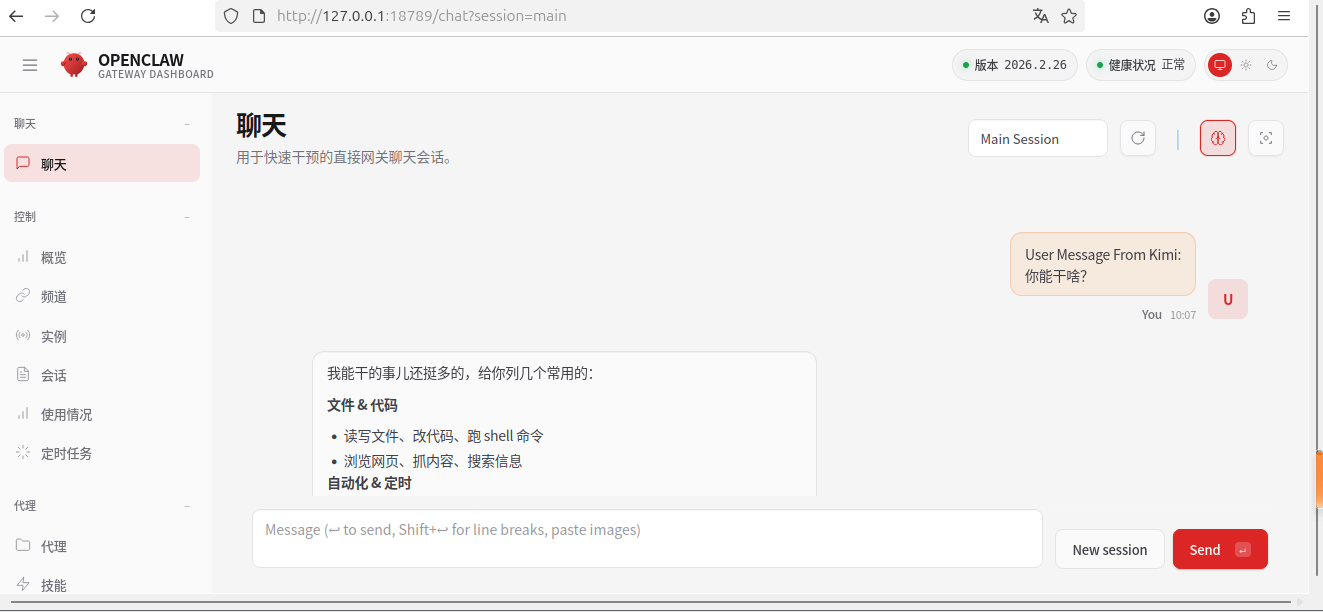Image resolution: width=1323 pixels, height=612 pixels.
Task: Click the red OpenClaw logo
Action: click(x=74, y=65)
